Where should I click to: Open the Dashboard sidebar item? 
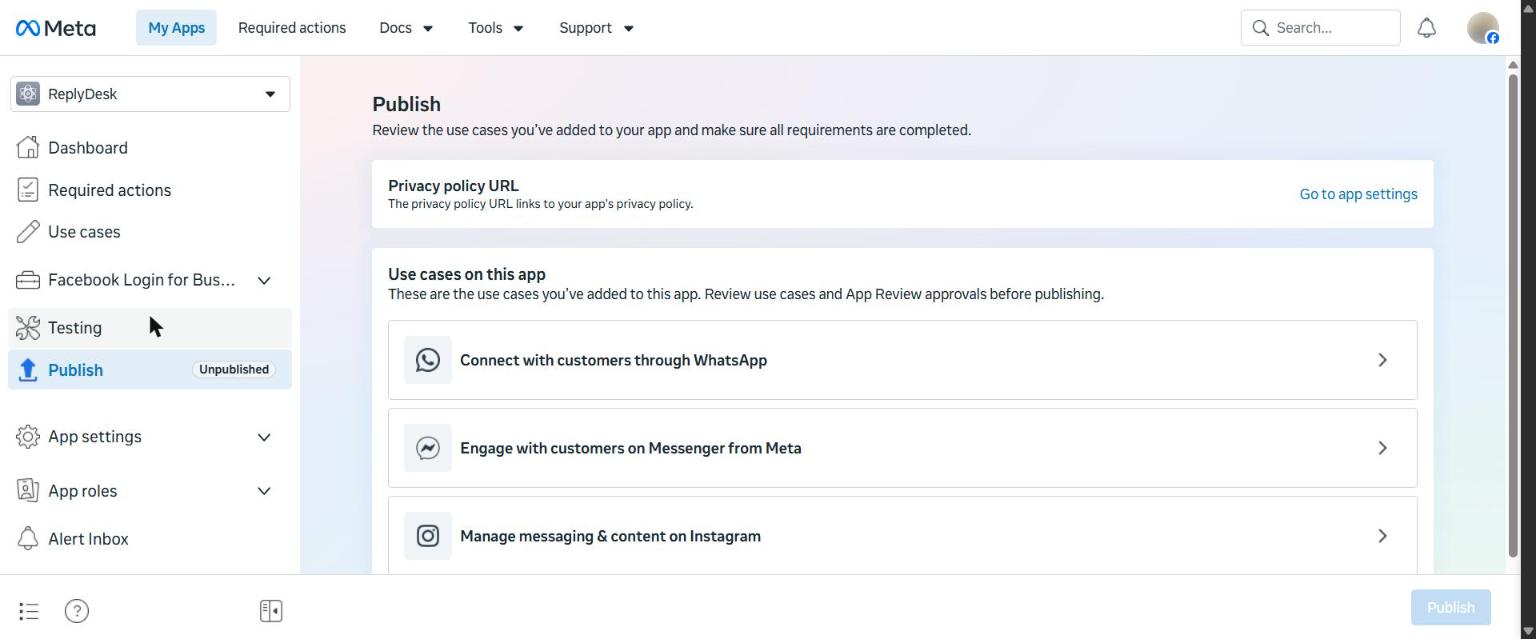click(x=150, y=148)
